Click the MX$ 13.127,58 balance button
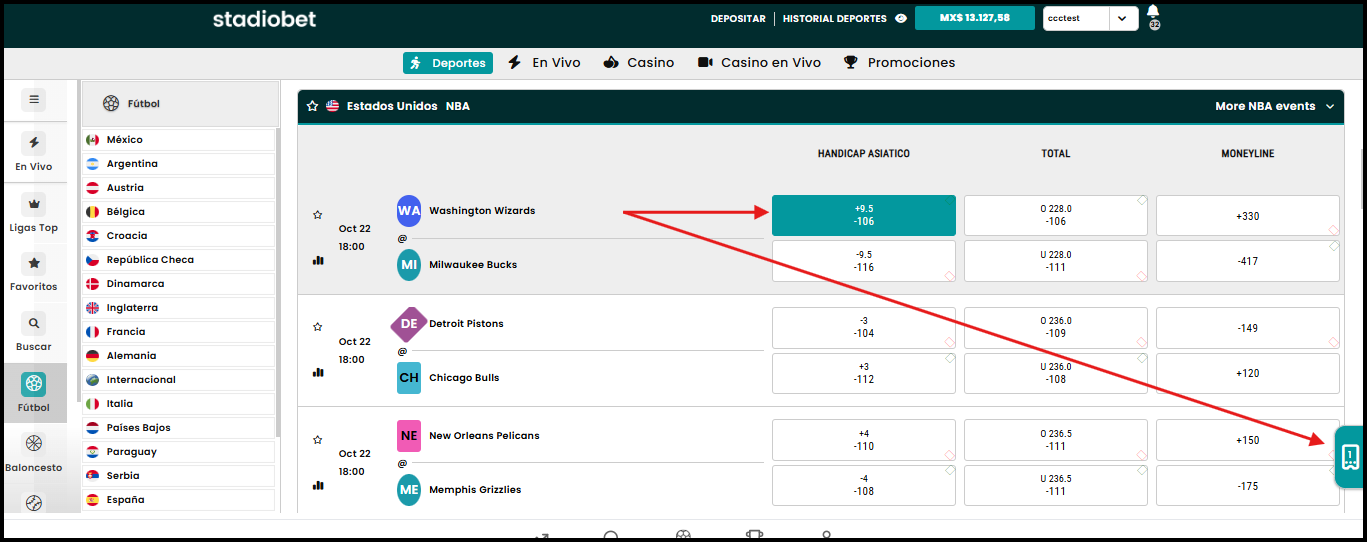 point(975,18)
